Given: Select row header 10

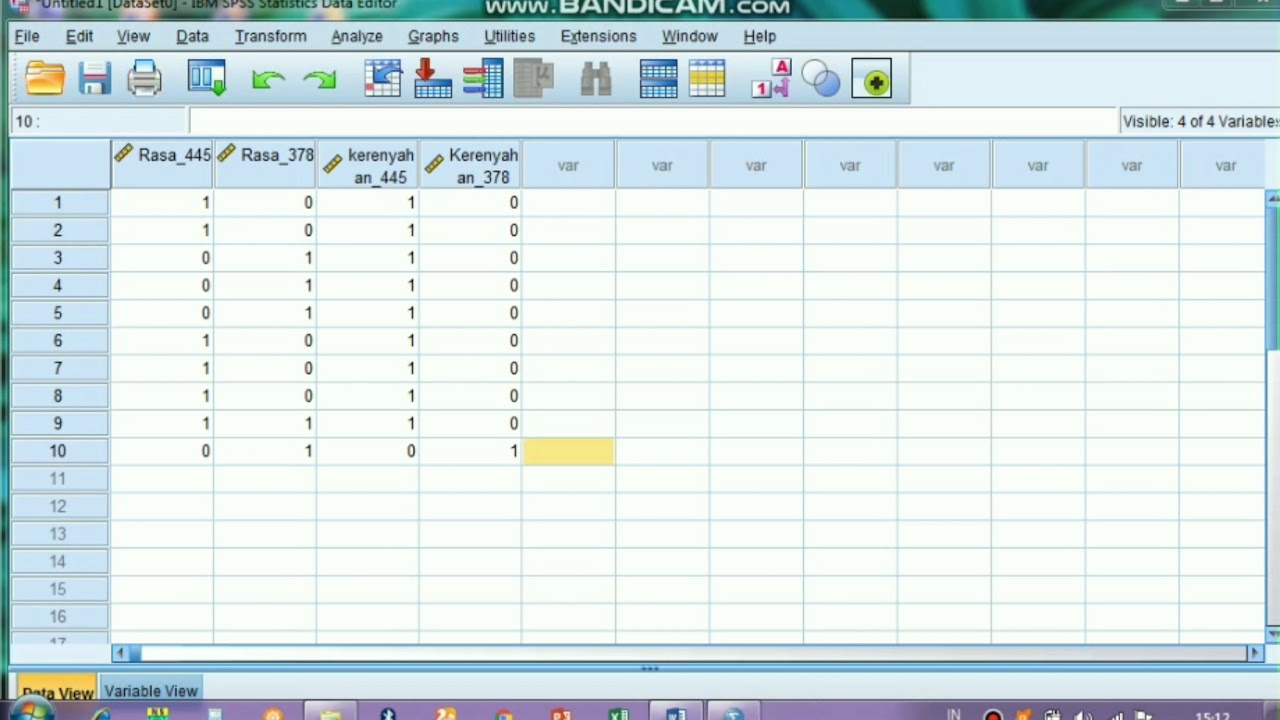Looking at the screenshot, I should 58,451.
